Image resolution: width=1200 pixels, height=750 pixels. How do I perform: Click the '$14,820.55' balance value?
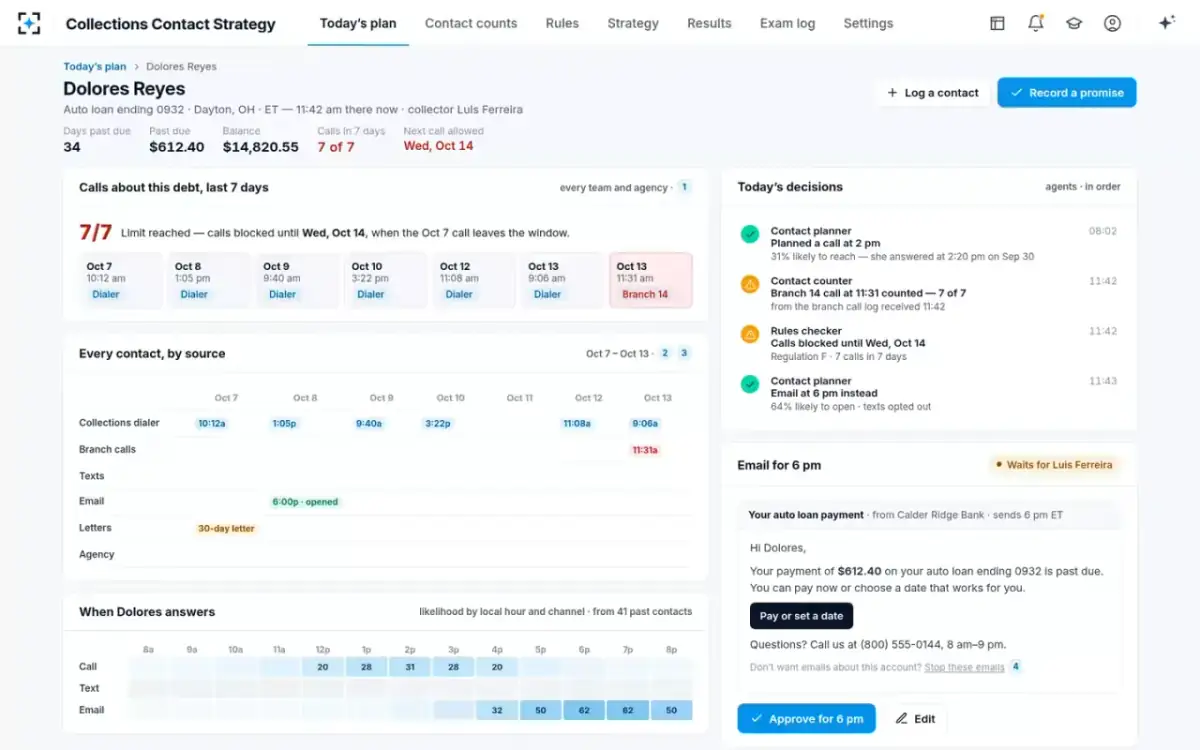click(260, 147)
